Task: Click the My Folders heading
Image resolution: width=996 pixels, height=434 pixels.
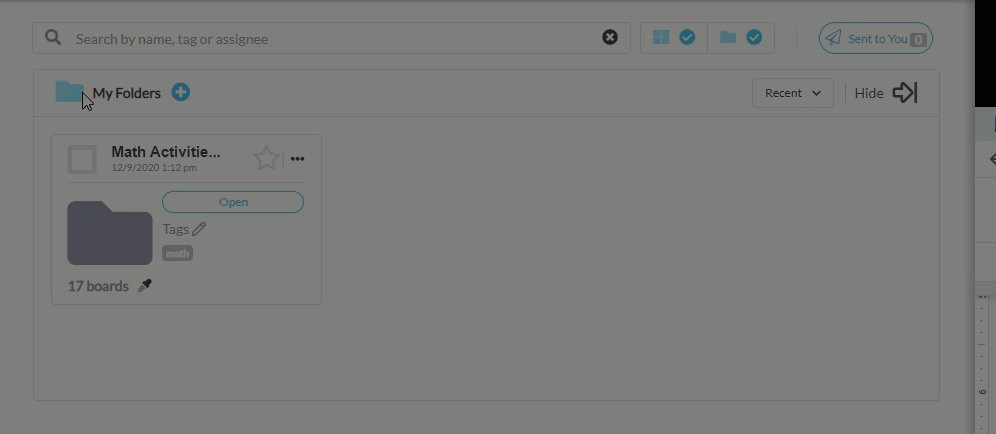Action: (x=126, y=93)
